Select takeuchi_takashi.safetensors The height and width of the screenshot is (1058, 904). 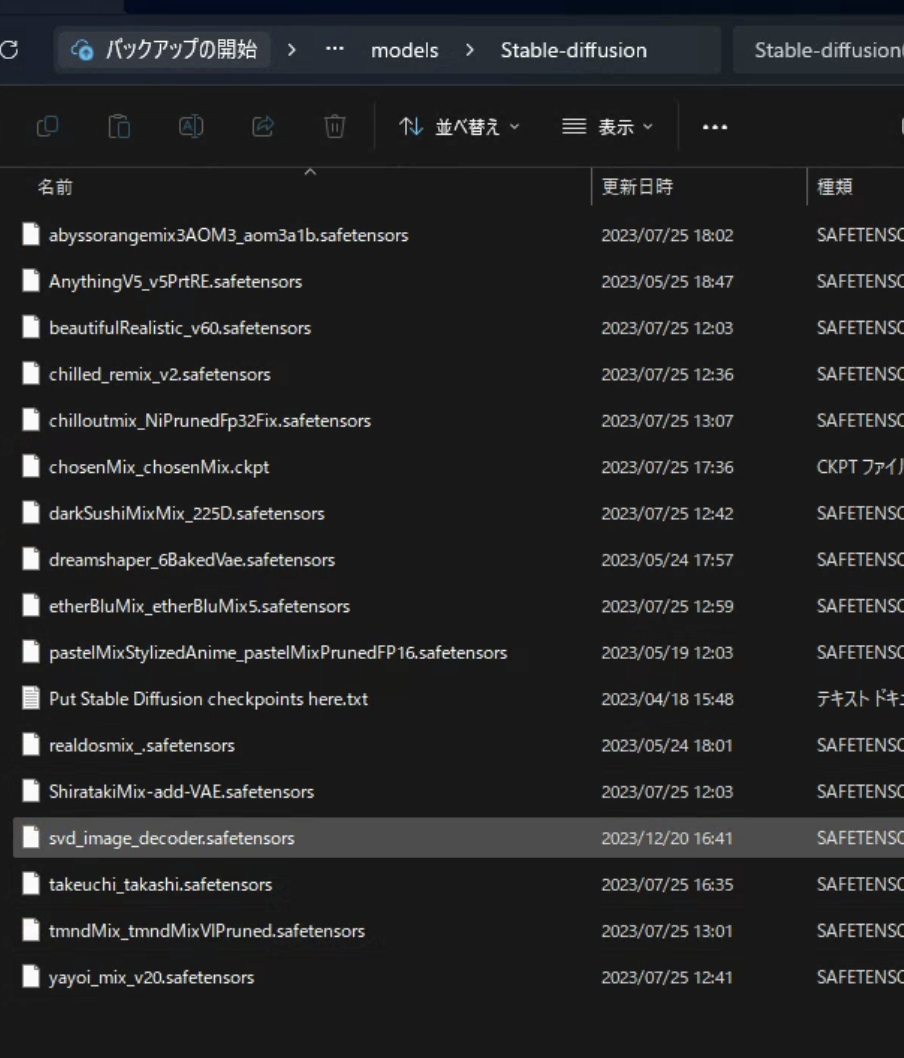click(x=161, y=885)
